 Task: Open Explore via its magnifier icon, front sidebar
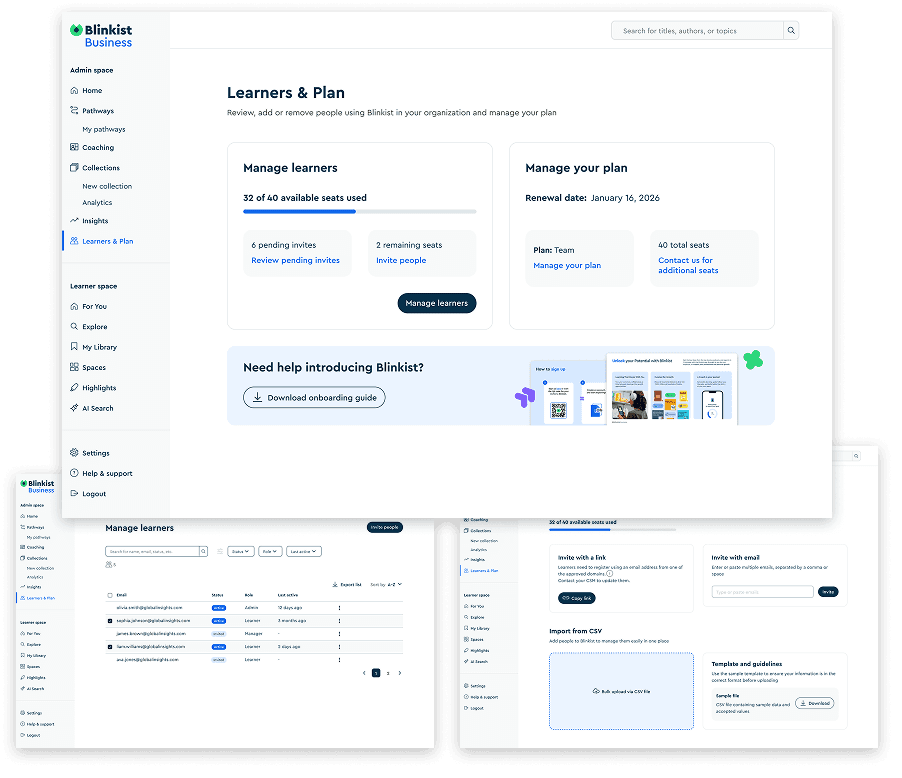pos(74,326)
